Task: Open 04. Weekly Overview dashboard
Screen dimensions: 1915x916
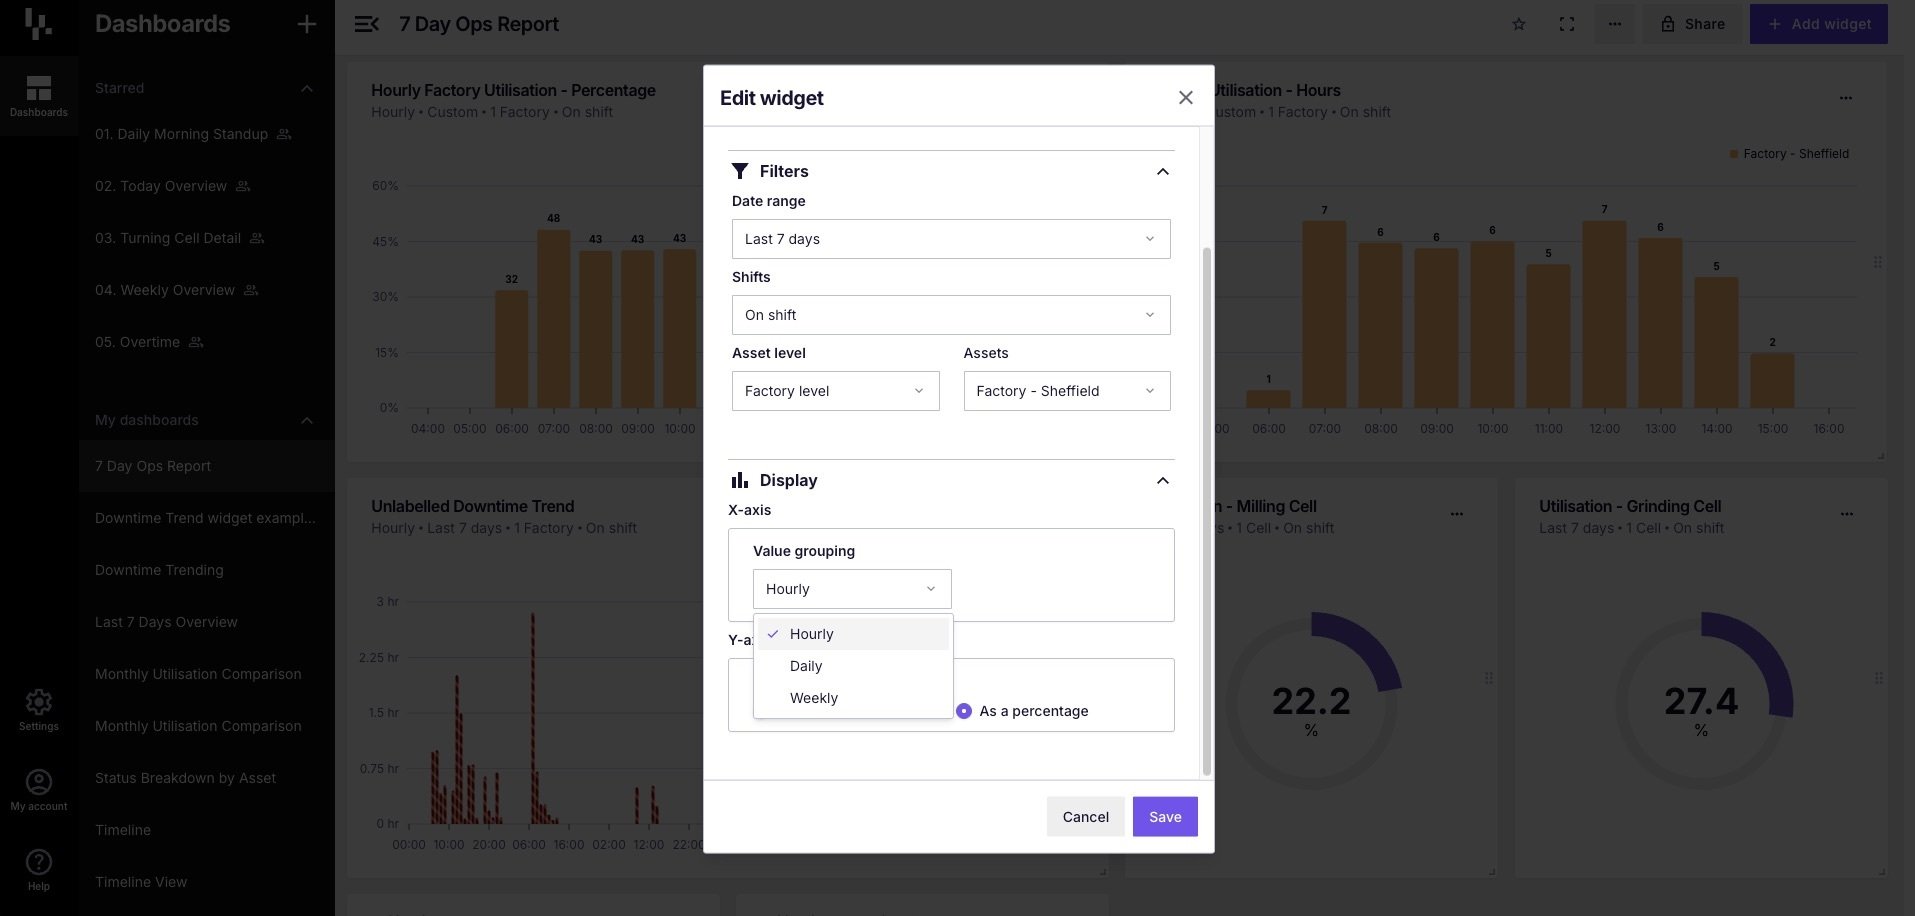Action: coord(165,290)
